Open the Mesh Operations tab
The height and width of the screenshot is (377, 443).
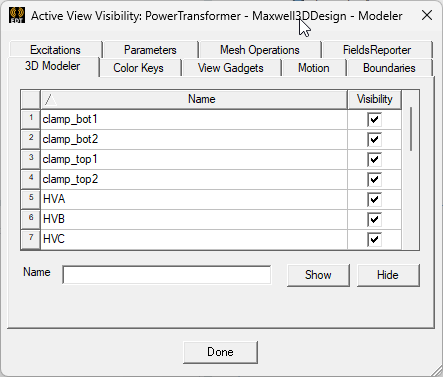(x=260, y=50)
